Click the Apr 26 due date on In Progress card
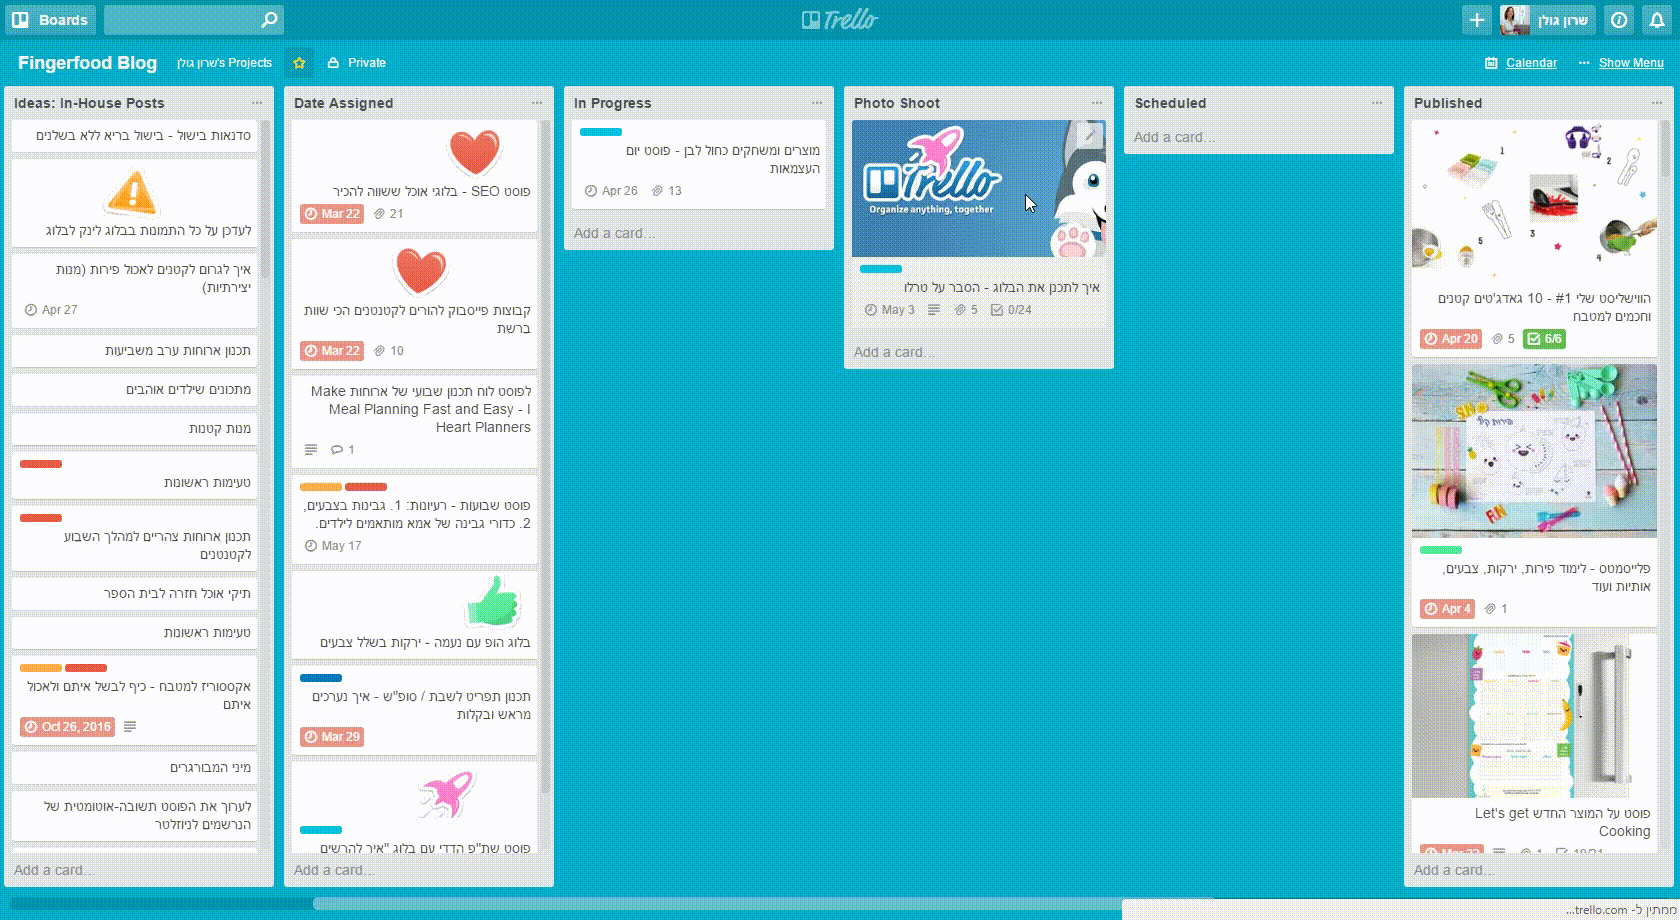This screenshot has width=1680, height=920. tap(611, 191)
